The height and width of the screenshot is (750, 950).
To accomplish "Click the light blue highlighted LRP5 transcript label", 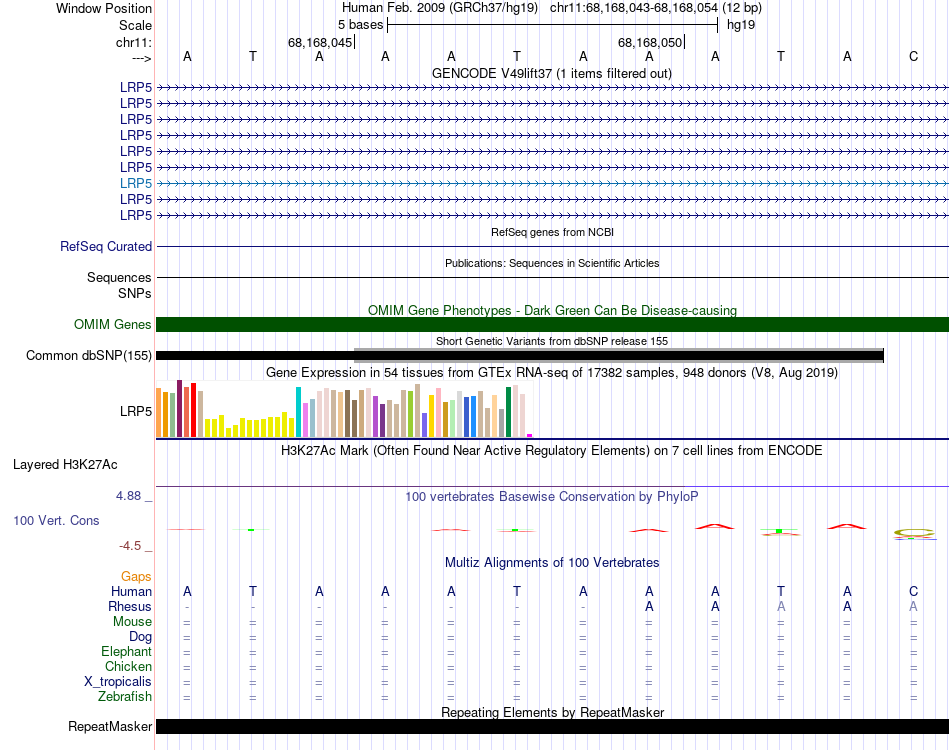I will 136,183.
